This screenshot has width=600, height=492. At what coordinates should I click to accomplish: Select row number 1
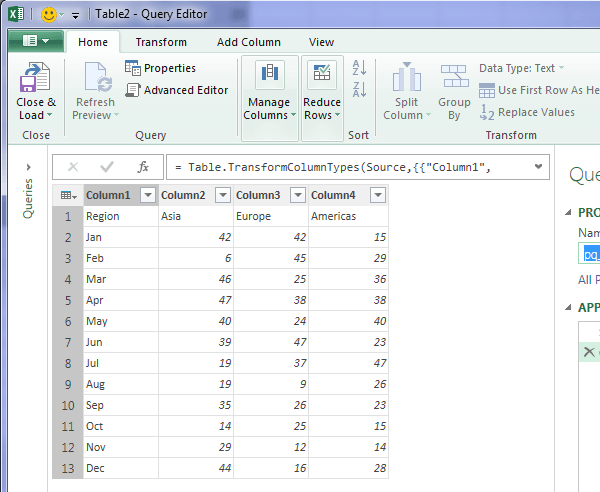pos(68,216)
